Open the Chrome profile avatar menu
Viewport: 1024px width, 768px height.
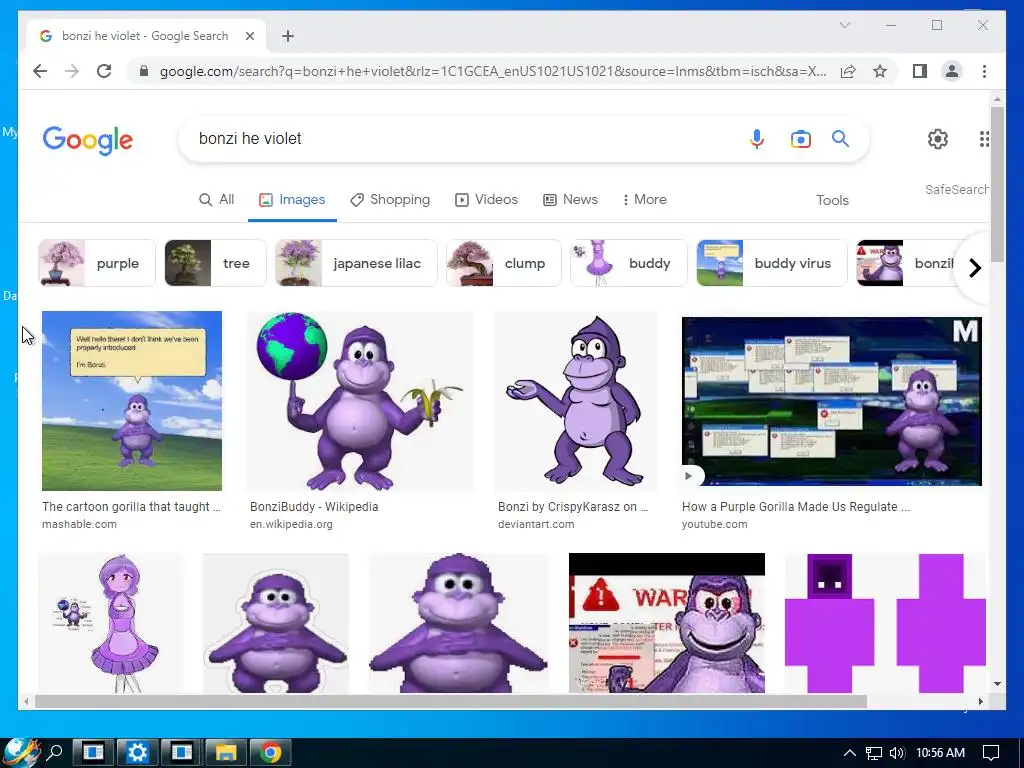[x=952, y=71]
